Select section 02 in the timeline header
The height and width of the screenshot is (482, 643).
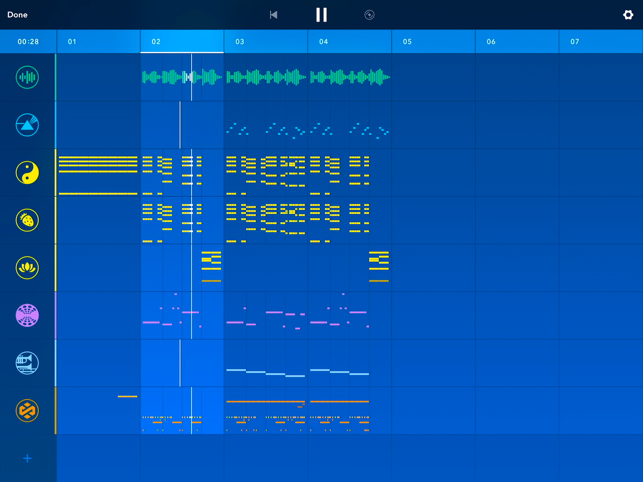182,41
